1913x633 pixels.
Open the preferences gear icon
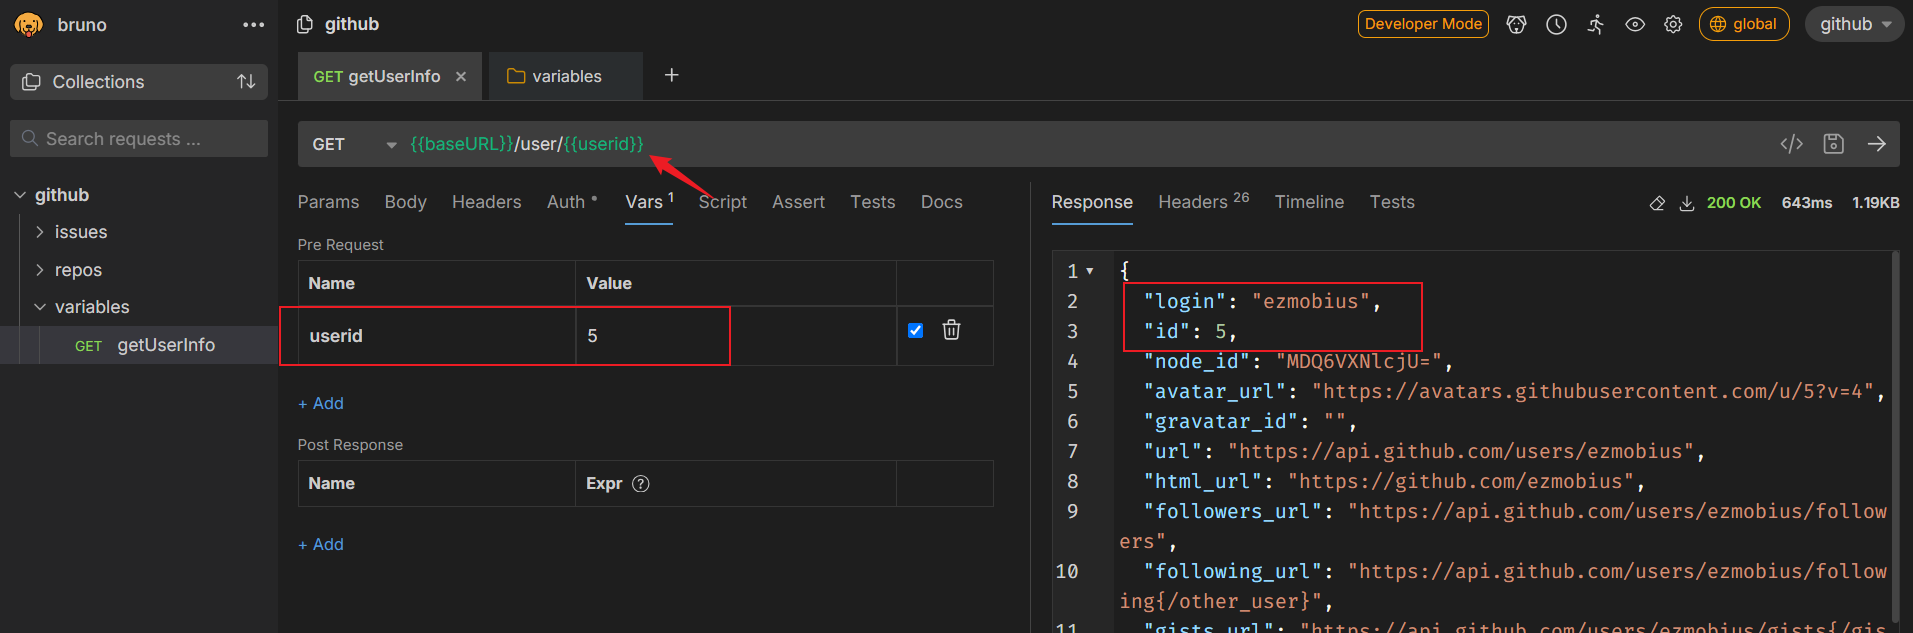[x=1673, y=24]
